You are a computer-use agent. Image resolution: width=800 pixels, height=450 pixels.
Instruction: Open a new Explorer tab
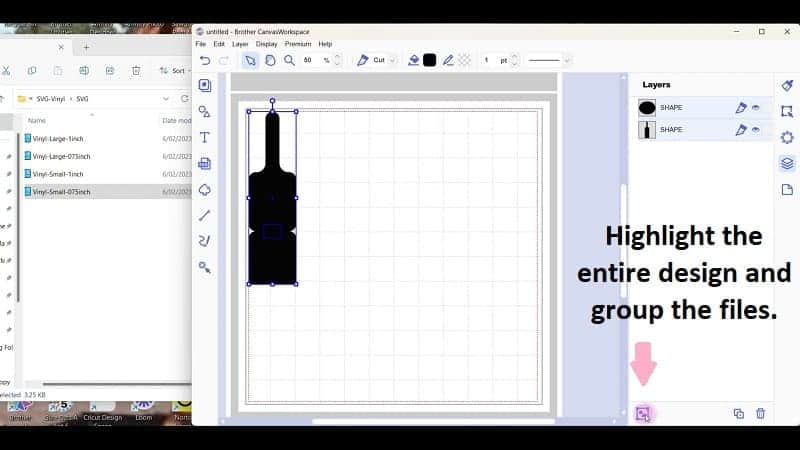point(86,47)
